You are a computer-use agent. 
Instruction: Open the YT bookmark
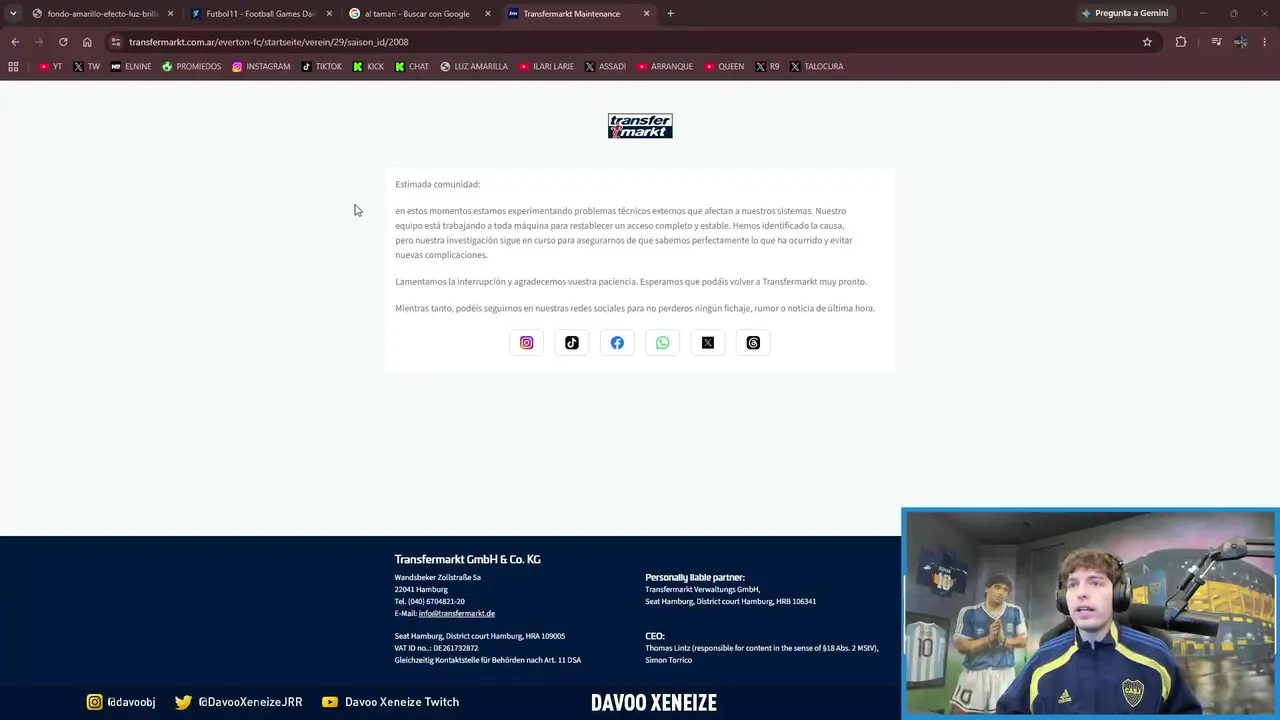(50, 67)
